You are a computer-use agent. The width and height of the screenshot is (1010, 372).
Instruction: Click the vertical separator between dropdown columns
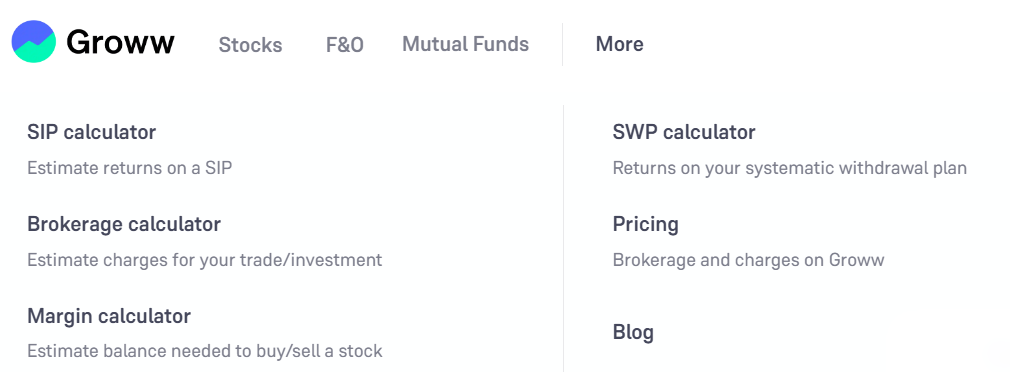564,238
